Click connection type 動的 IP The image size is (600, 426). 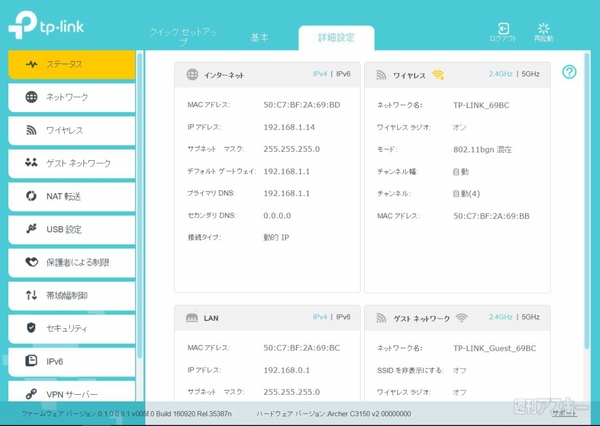(276, 238)
